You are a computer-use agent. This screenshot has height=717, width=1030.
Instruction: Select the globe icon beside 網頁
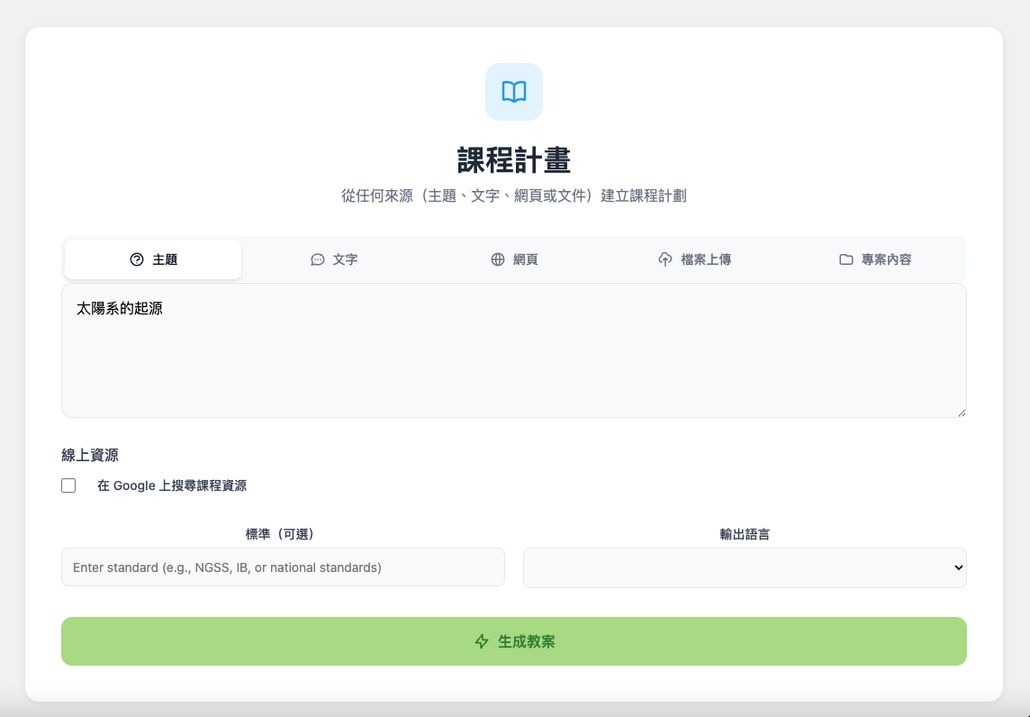tap(497, 259)
